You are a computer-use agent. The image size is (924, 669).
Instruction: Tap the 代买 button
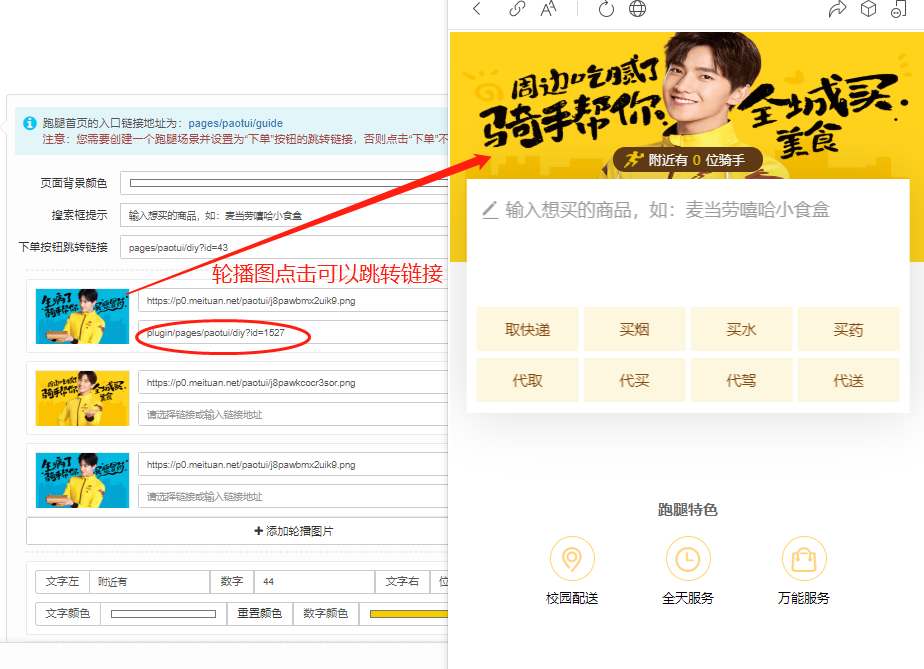pos(634,380)
